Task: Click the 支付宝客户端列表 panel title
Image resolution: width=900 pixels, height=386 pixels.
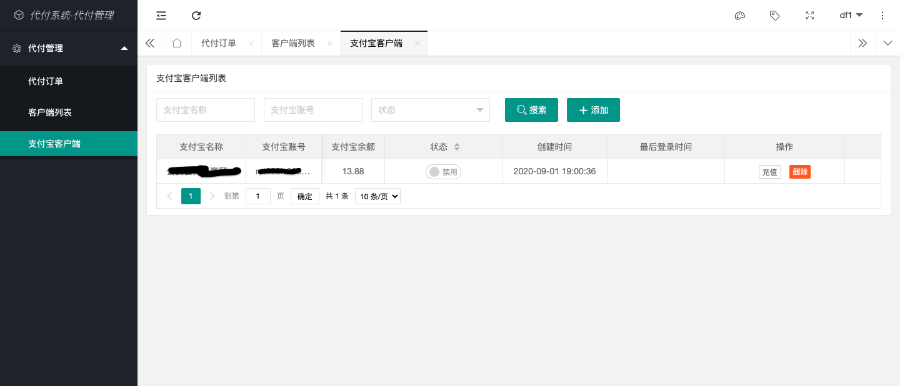Action: [x=191, y=79]
